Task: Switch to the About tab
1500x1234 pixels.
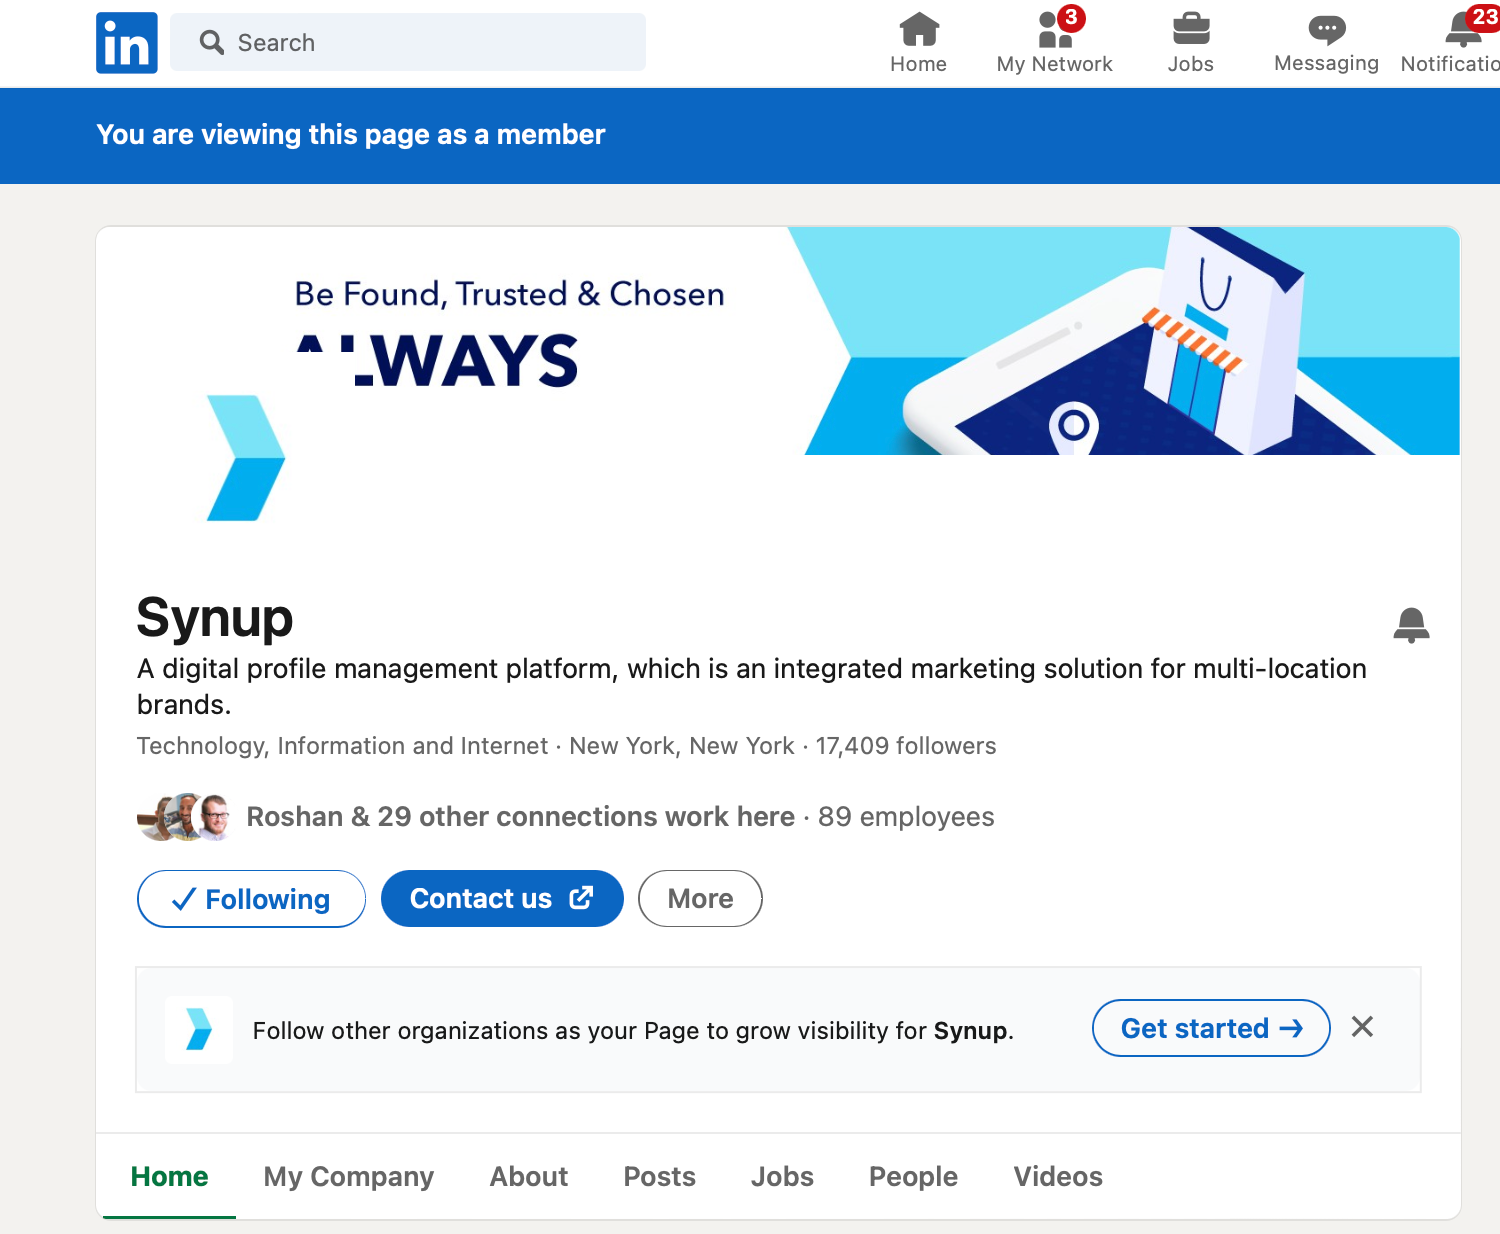Action: coord(529,1176)
